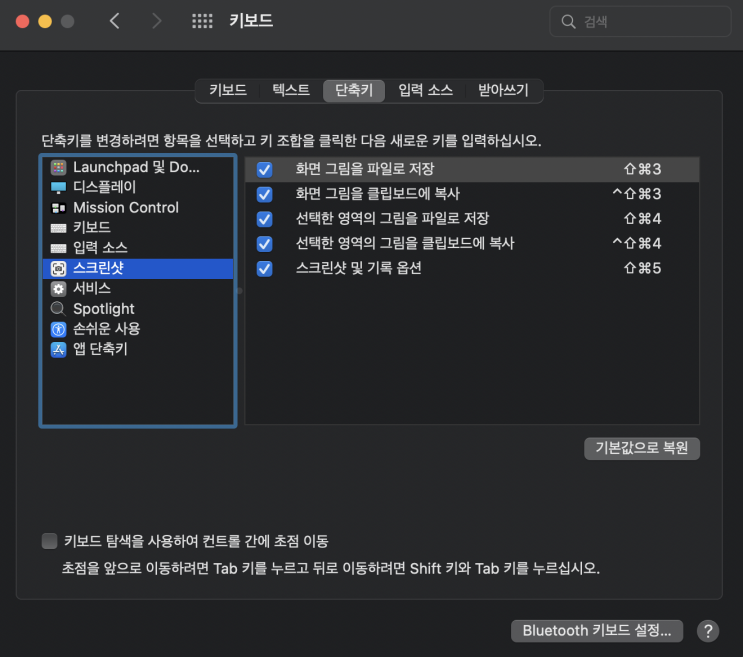
Task: Enable 키보드 탐색을 사용하여 컨트롤 간에 초점 이동
Action: pyautogui.click(x=49, y=541)
